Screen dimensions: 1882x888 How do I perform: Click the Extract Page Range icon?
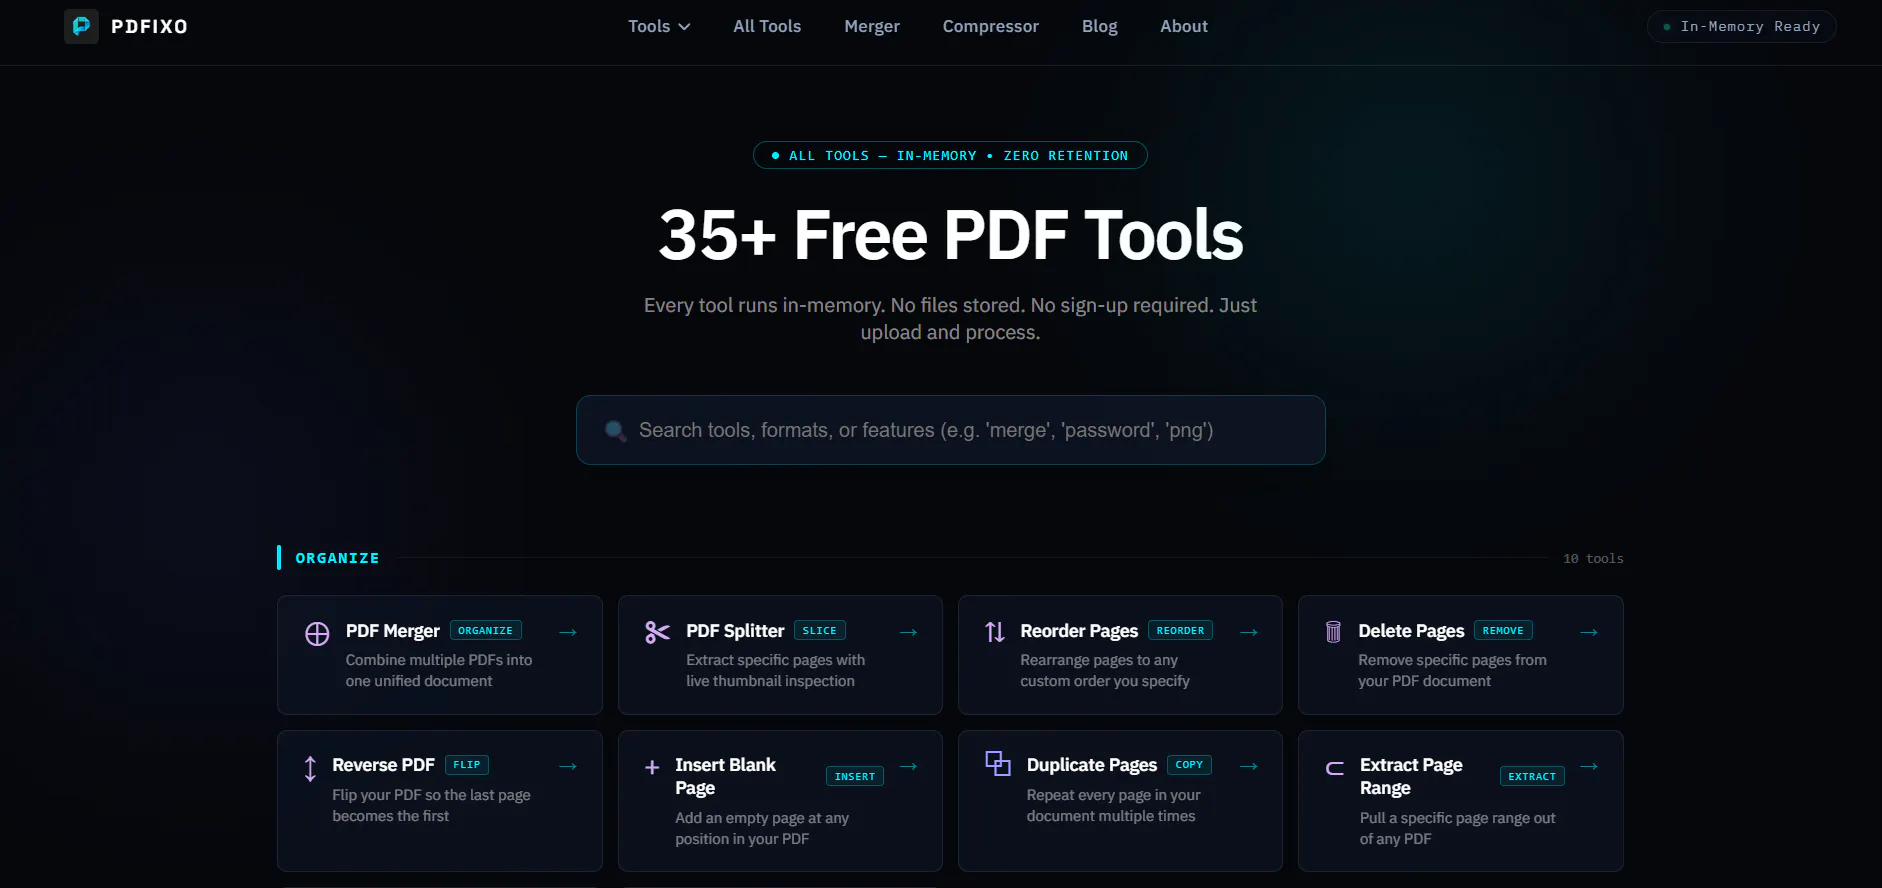point(1335,768)
